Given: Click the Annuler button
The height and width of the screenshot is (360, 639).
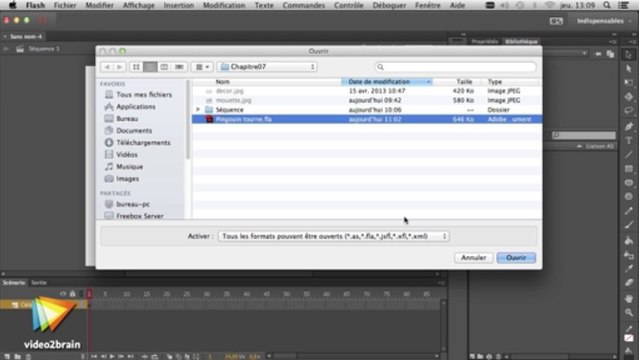Looking at the screenshot, I should click(x=474, y=258).
